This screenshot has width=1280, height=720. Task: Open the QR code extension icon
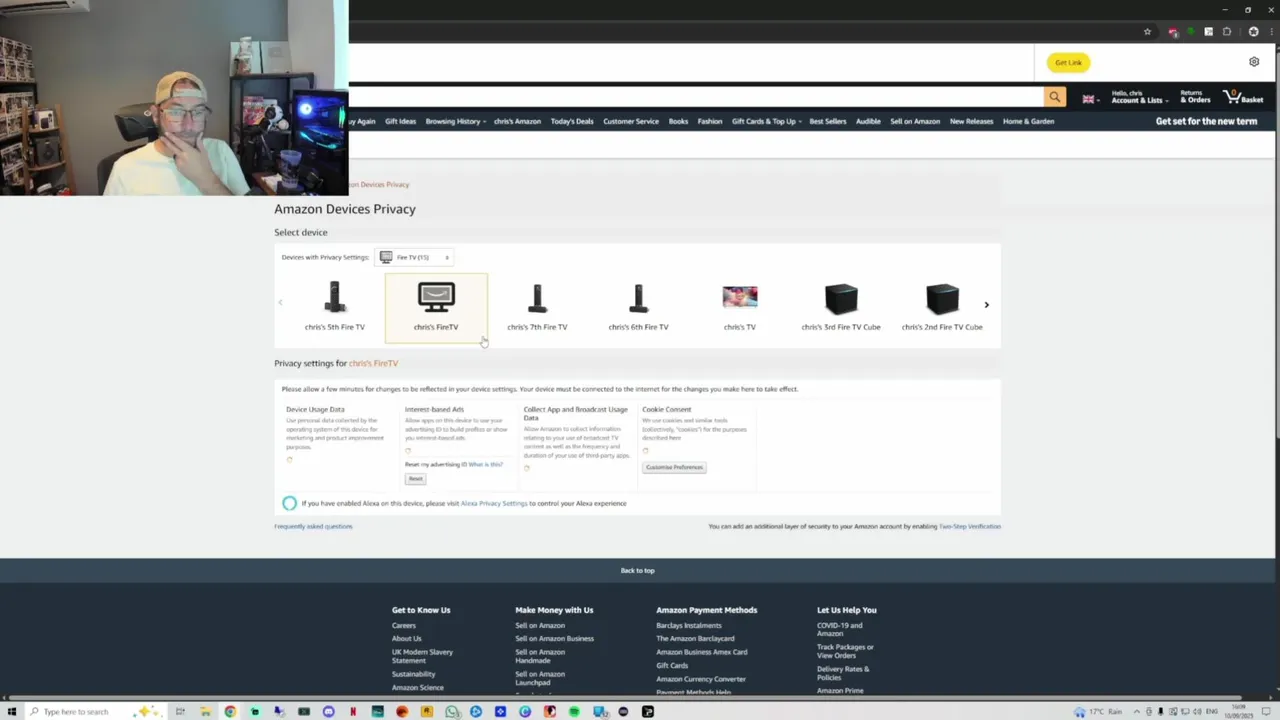click(1208, 32)
